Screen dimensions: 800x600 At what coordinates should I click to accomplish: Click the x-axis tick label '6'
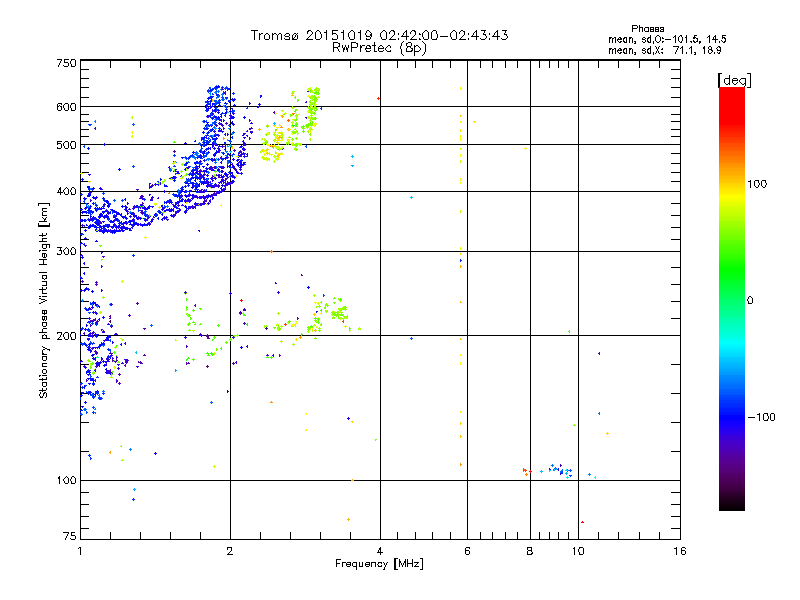tap(467, 551)
